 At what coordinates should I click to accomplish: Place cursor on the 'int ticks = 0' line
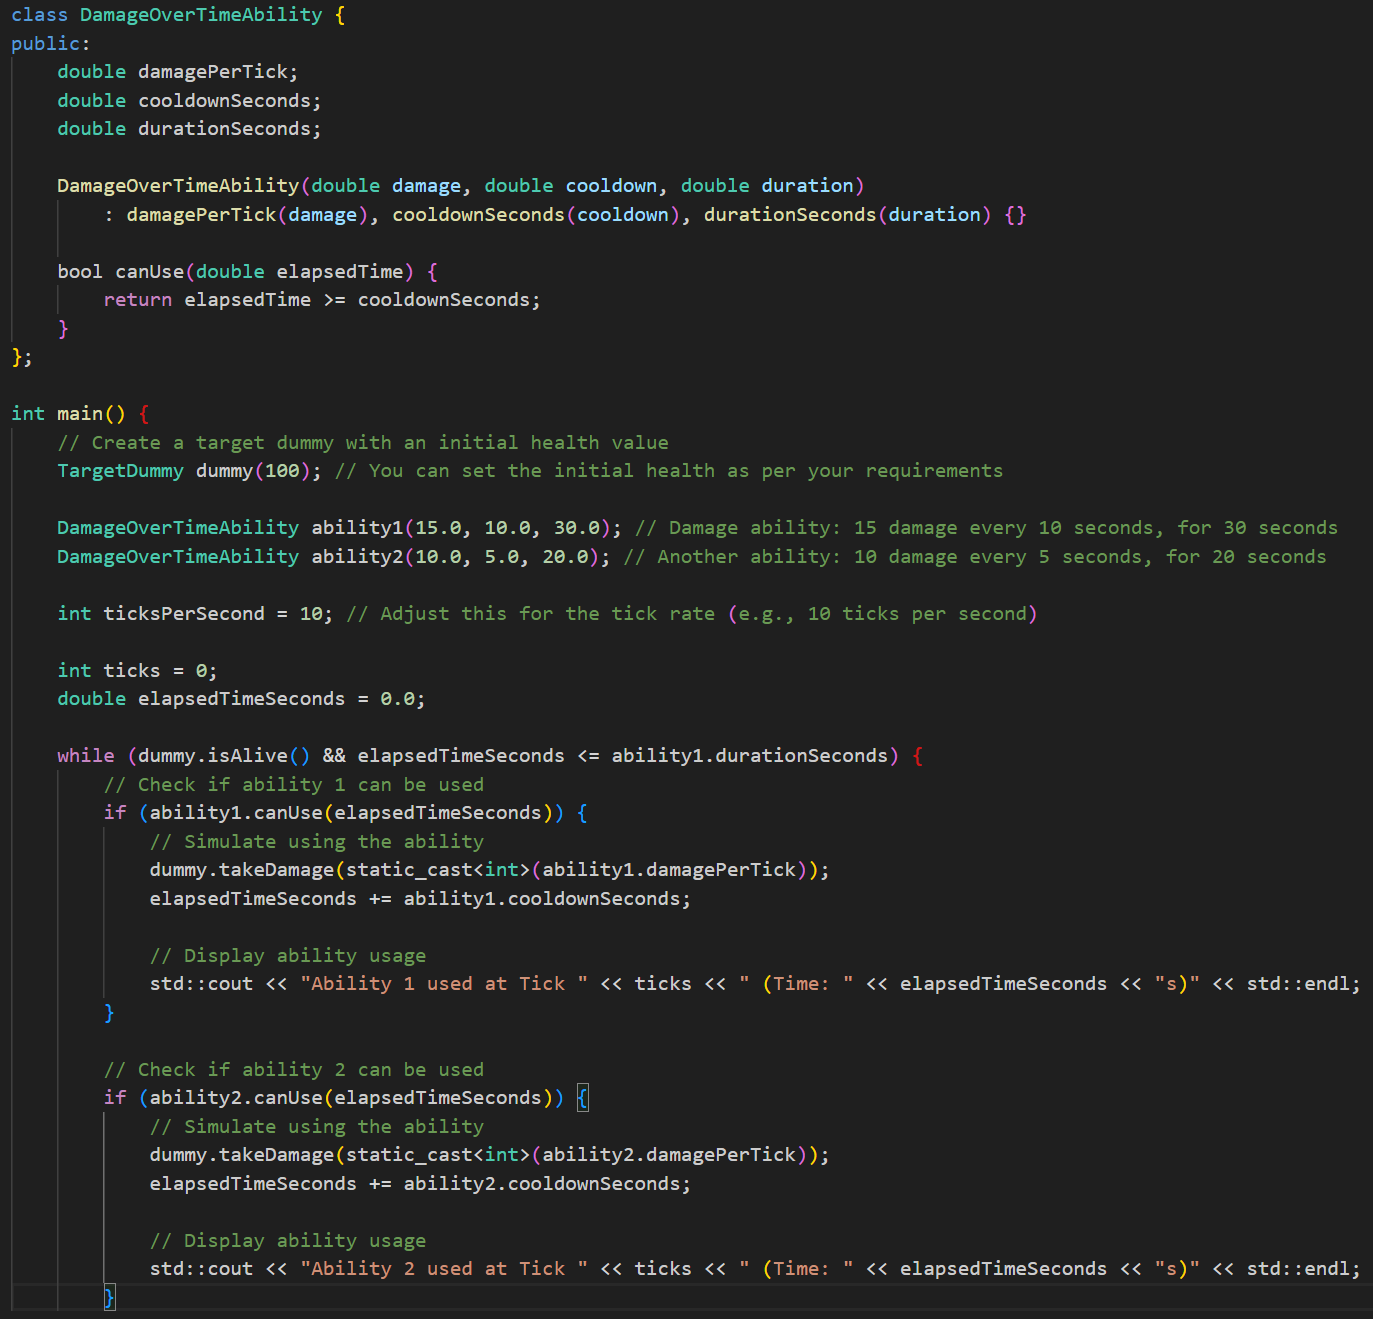click(x=136, y=671)
